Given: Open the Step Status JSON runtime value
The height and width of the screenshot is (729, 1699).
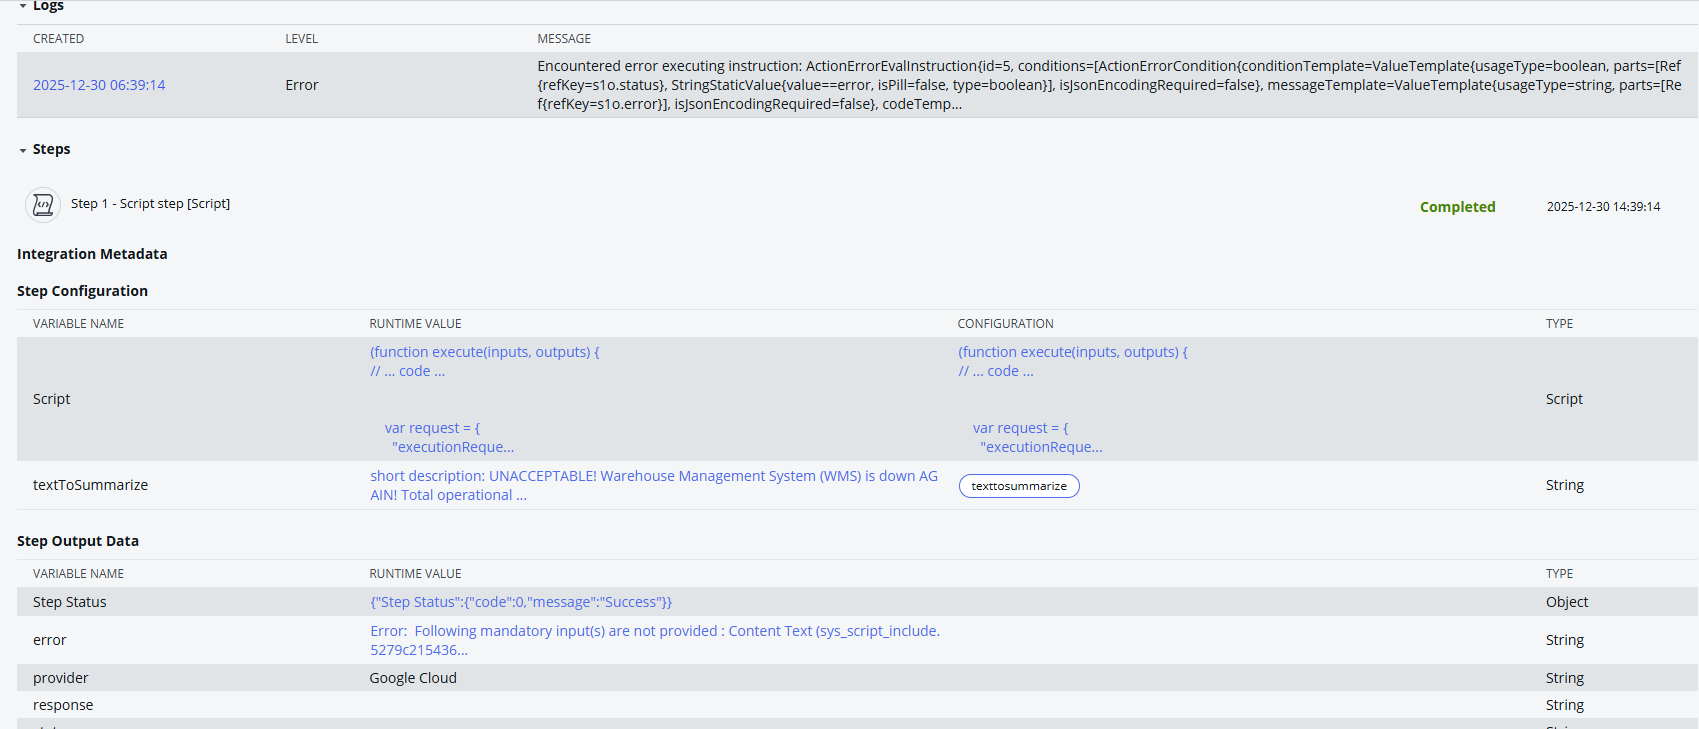Looking at the screenshot, I should coord(520,602).
